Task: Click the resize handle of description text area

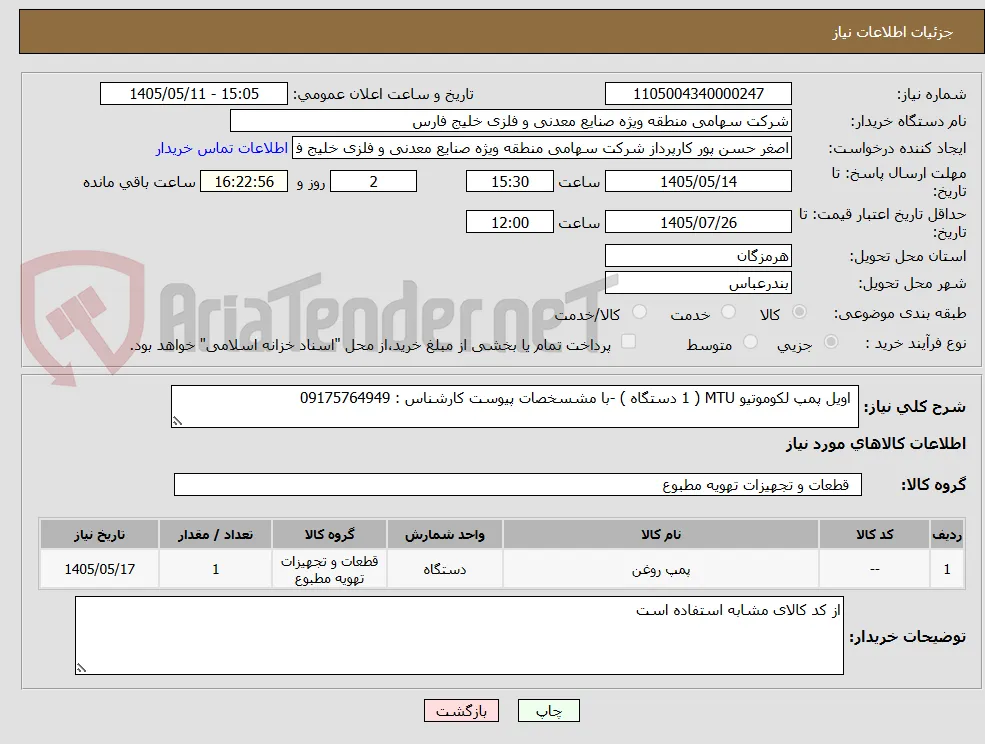Action: click(177, 422)
